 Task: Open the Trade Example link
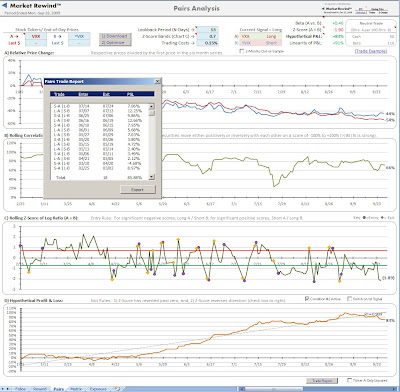pos(371,51)
